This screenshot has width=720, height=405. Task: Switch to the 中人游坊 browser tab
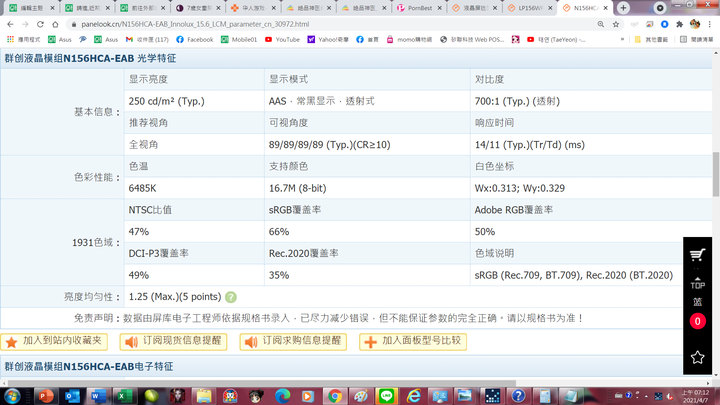pyautogui.click(x=253, y=8)
